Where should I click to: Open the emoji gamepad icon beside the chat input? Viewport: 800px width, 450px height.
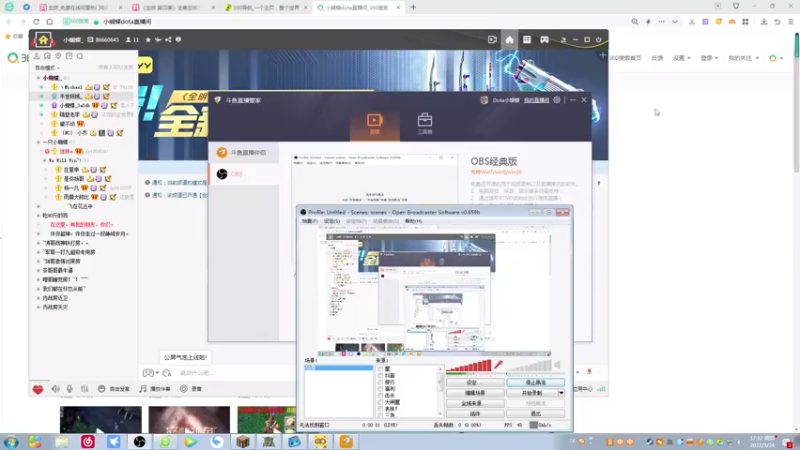point(148,373)
